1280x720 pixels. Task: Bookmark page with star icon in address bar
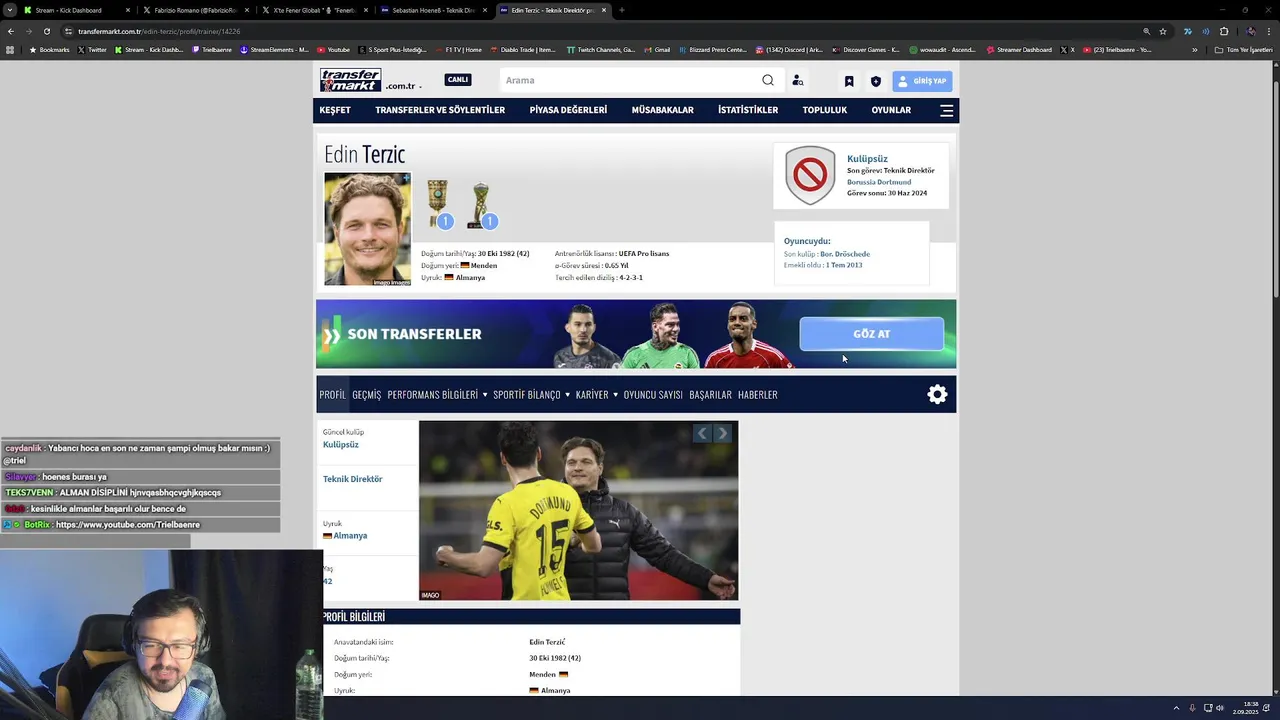tap(1163, 31)
